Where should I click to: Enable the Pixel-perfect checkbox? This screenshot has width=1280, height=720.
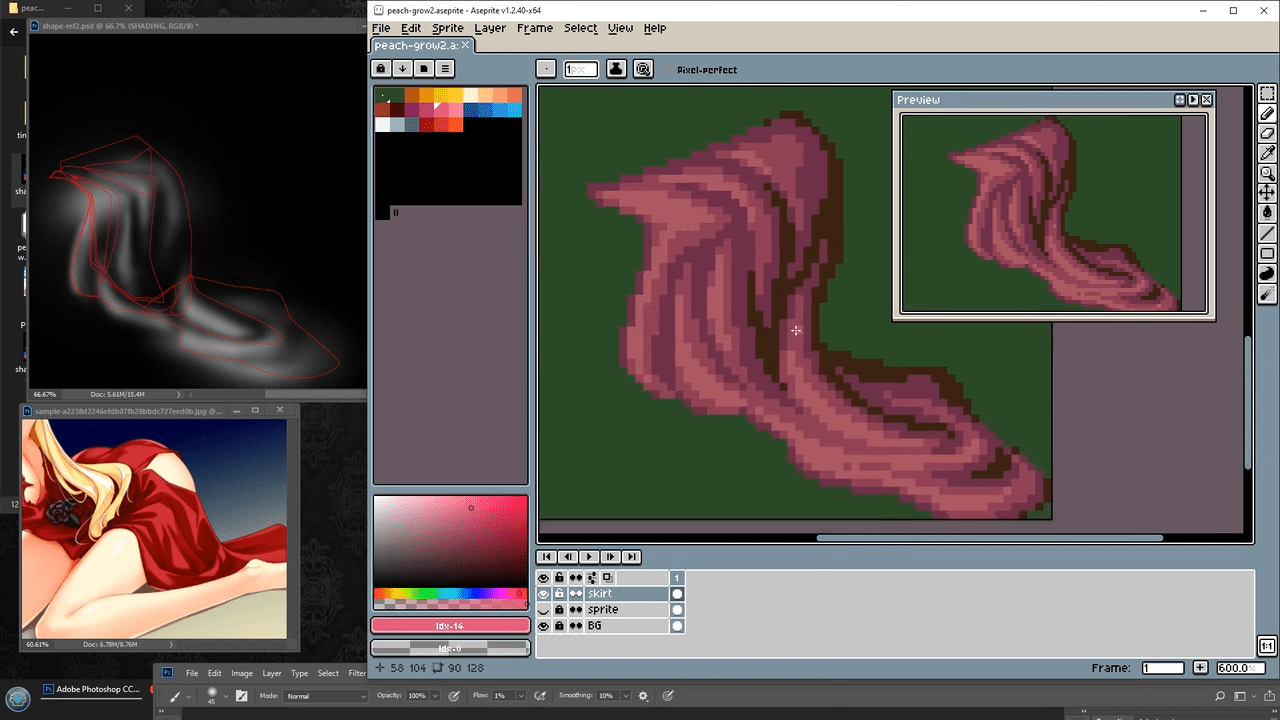(669, 70)
